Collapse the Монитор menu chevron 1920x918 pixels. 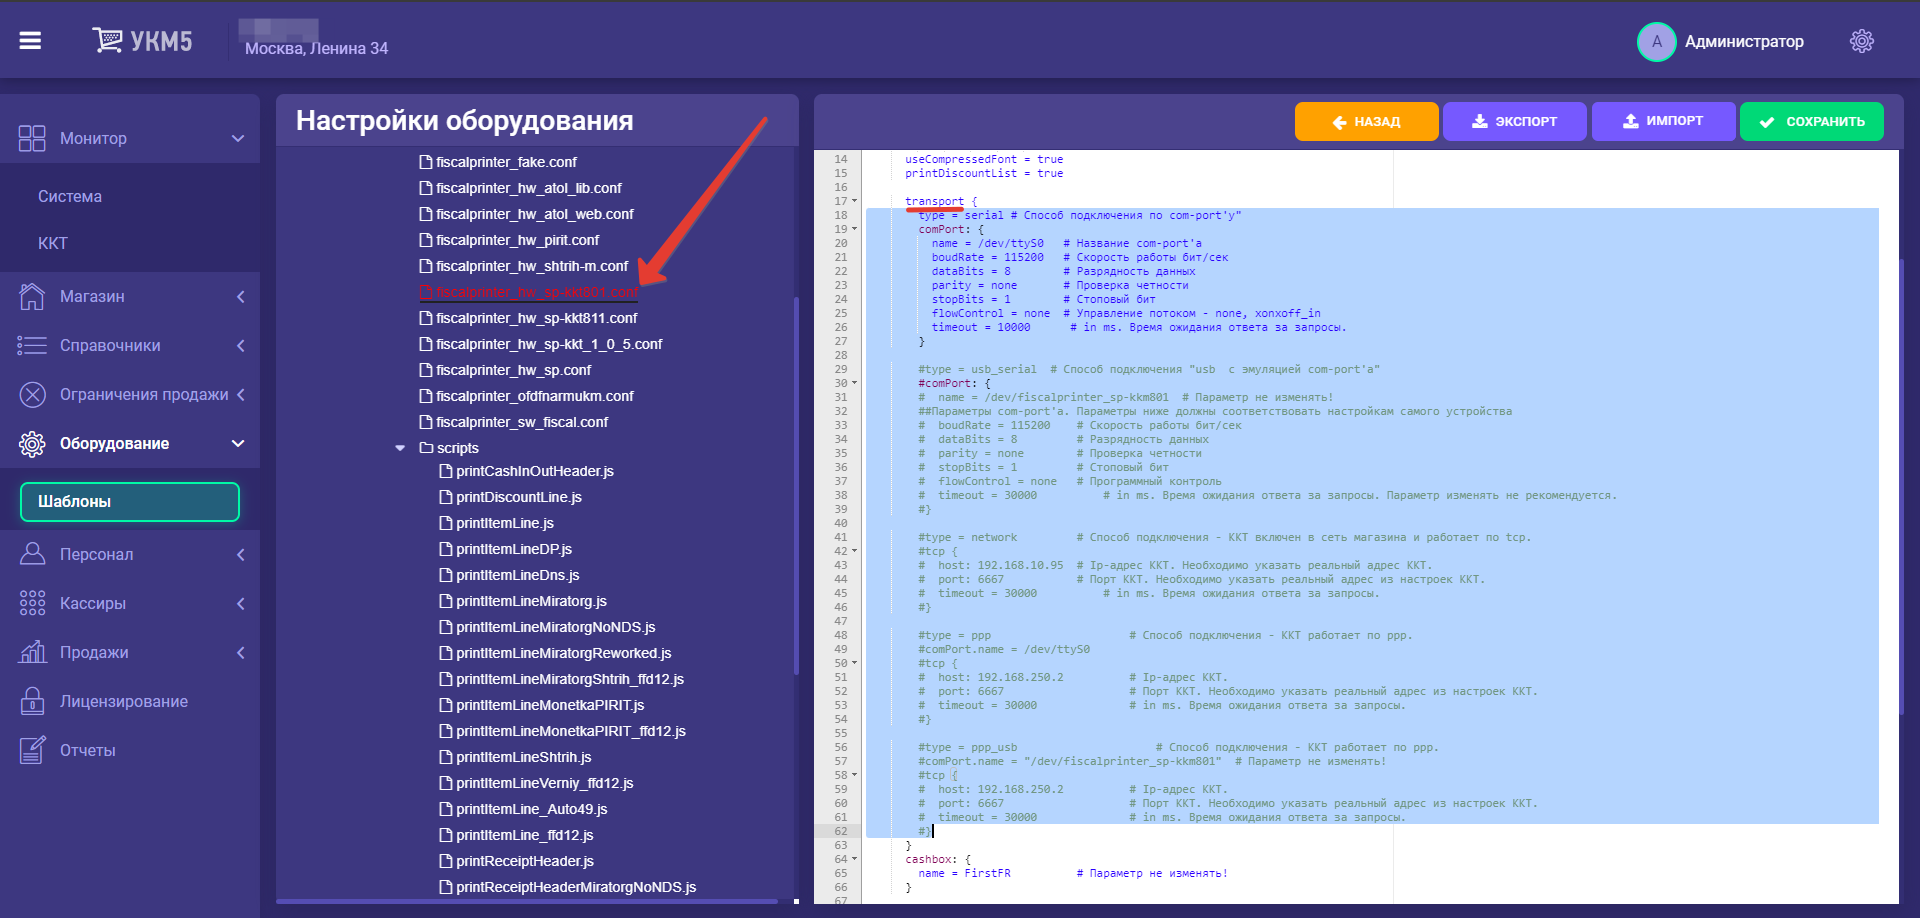(x=238, y=138)
